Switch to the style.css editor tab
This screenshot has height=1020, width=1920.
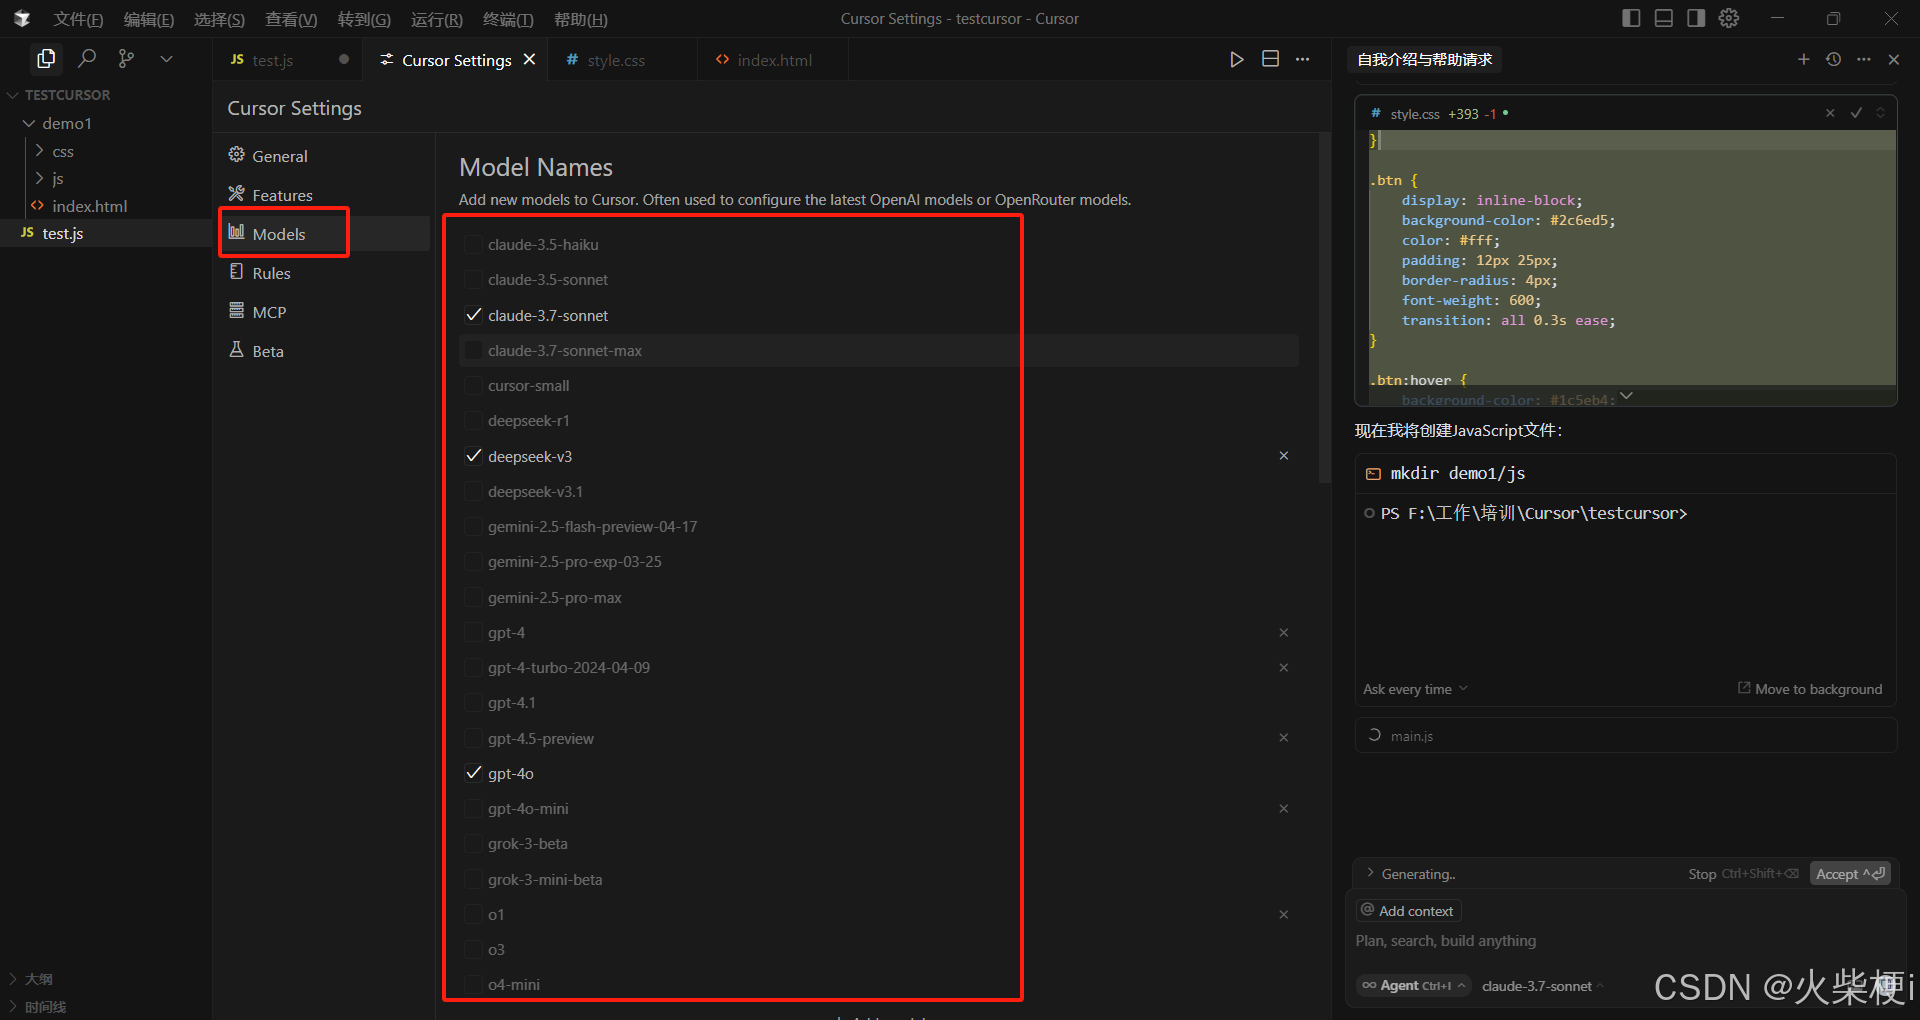pos(623,60)
